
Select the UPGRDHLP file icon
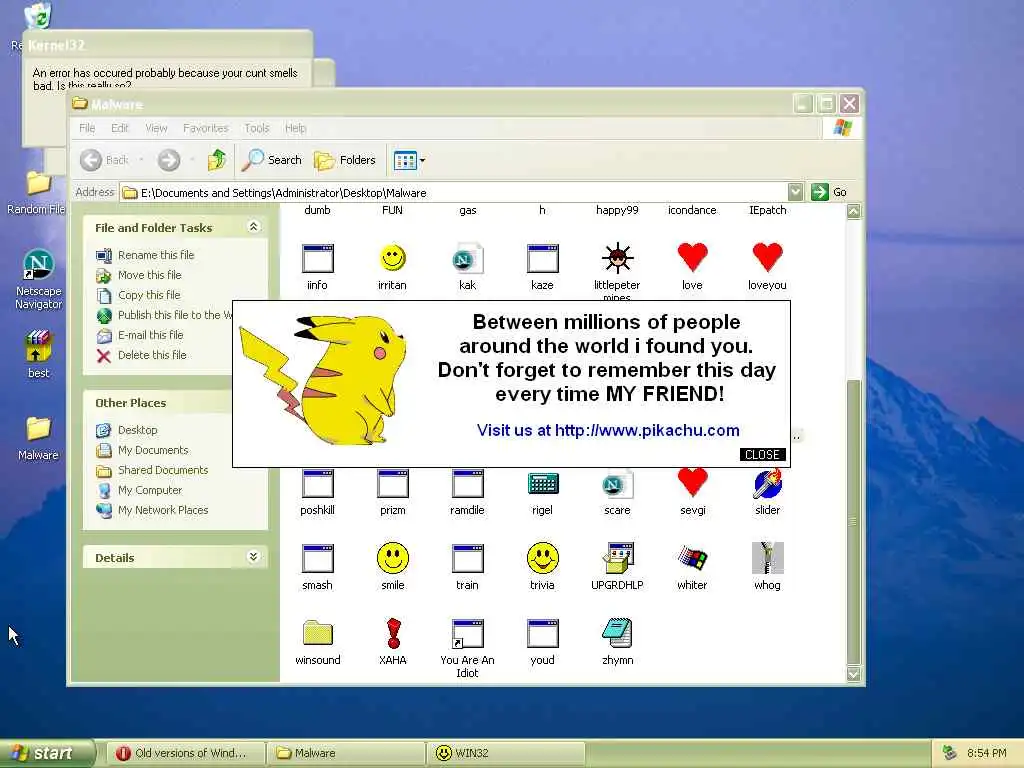pyautogui.click(x=617, y=558)
